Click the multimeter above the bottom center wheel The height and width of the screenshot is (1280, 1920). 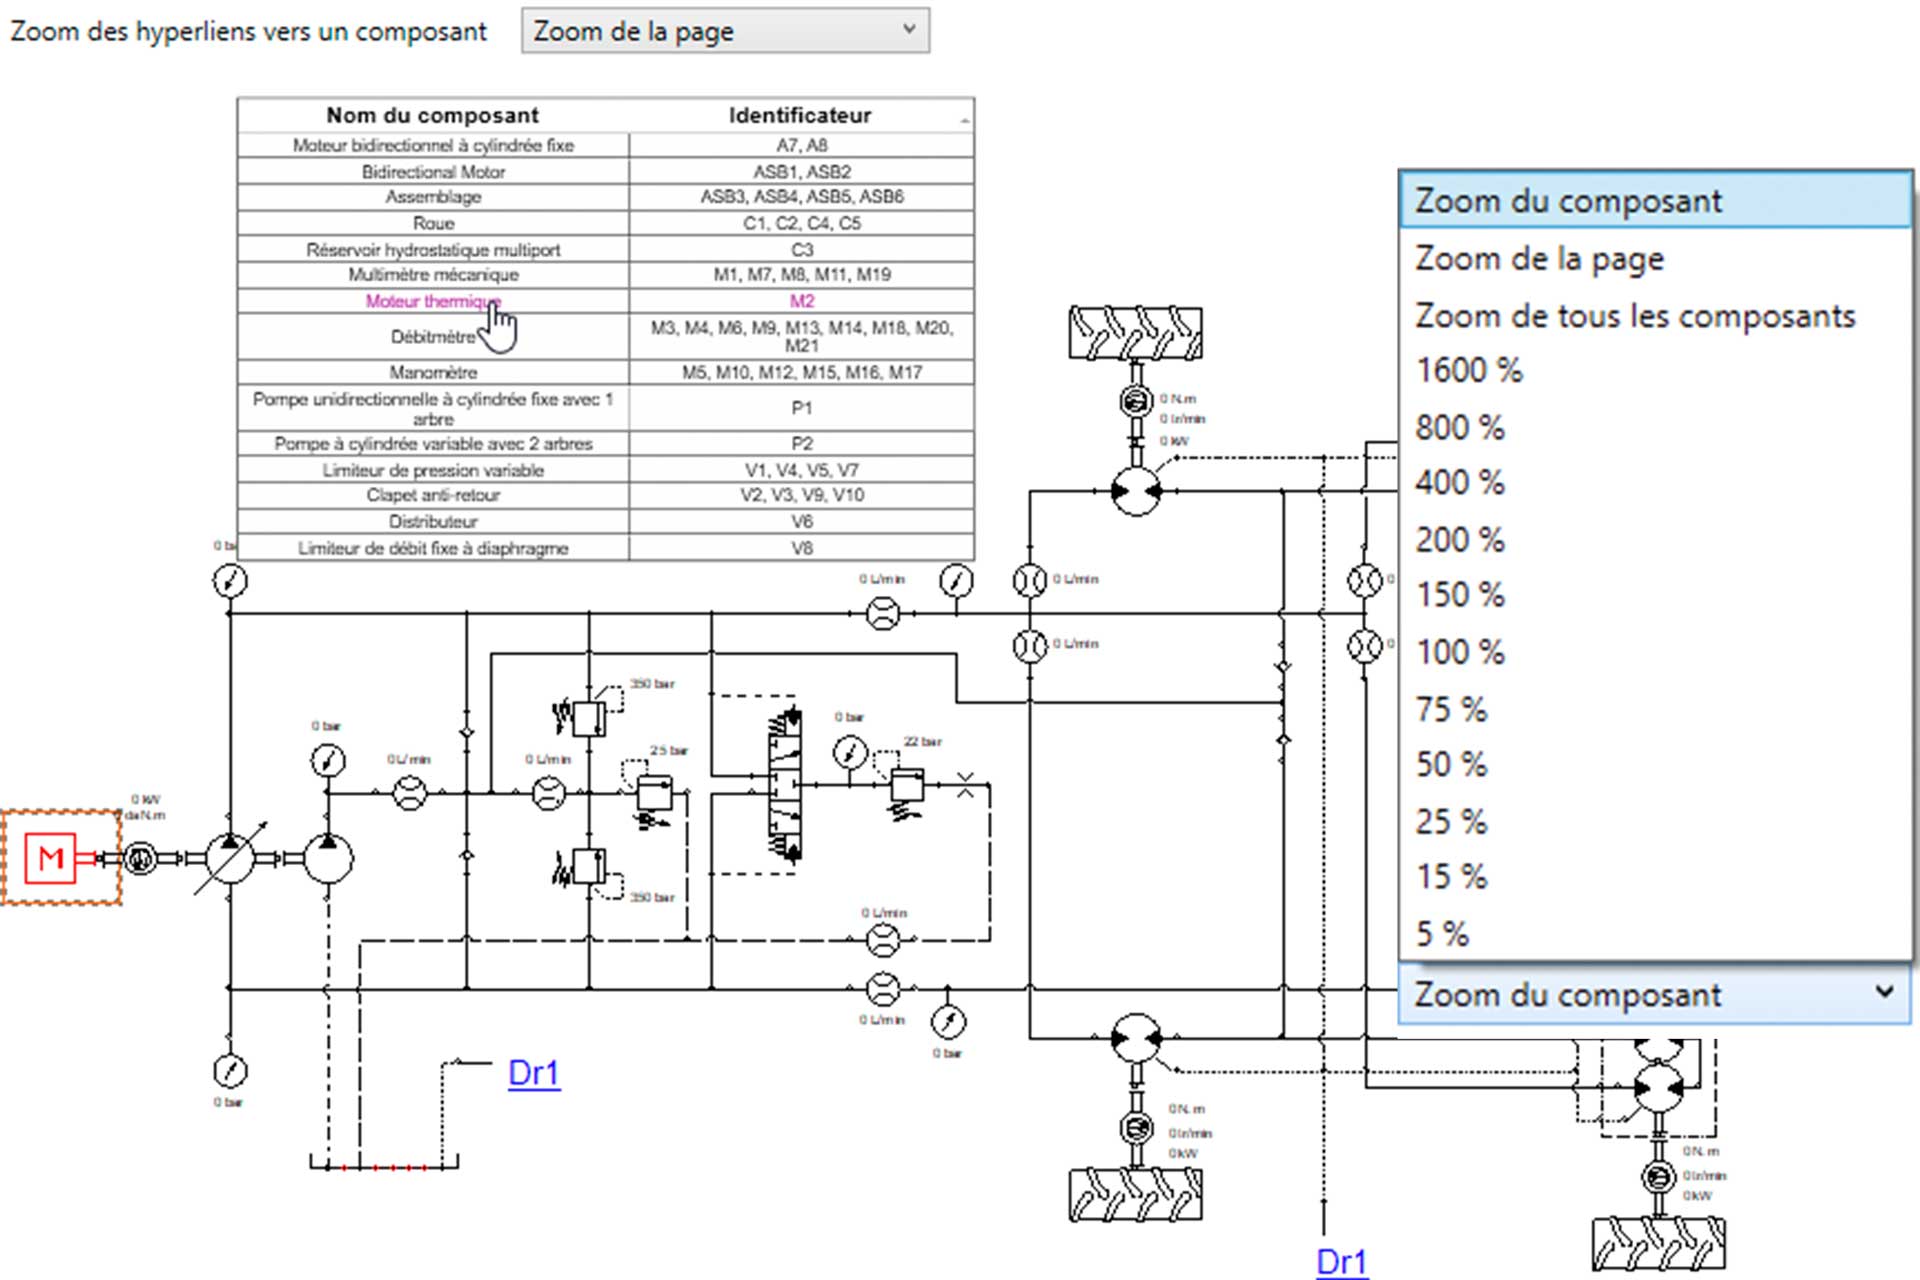(x=1135, y=1128)
